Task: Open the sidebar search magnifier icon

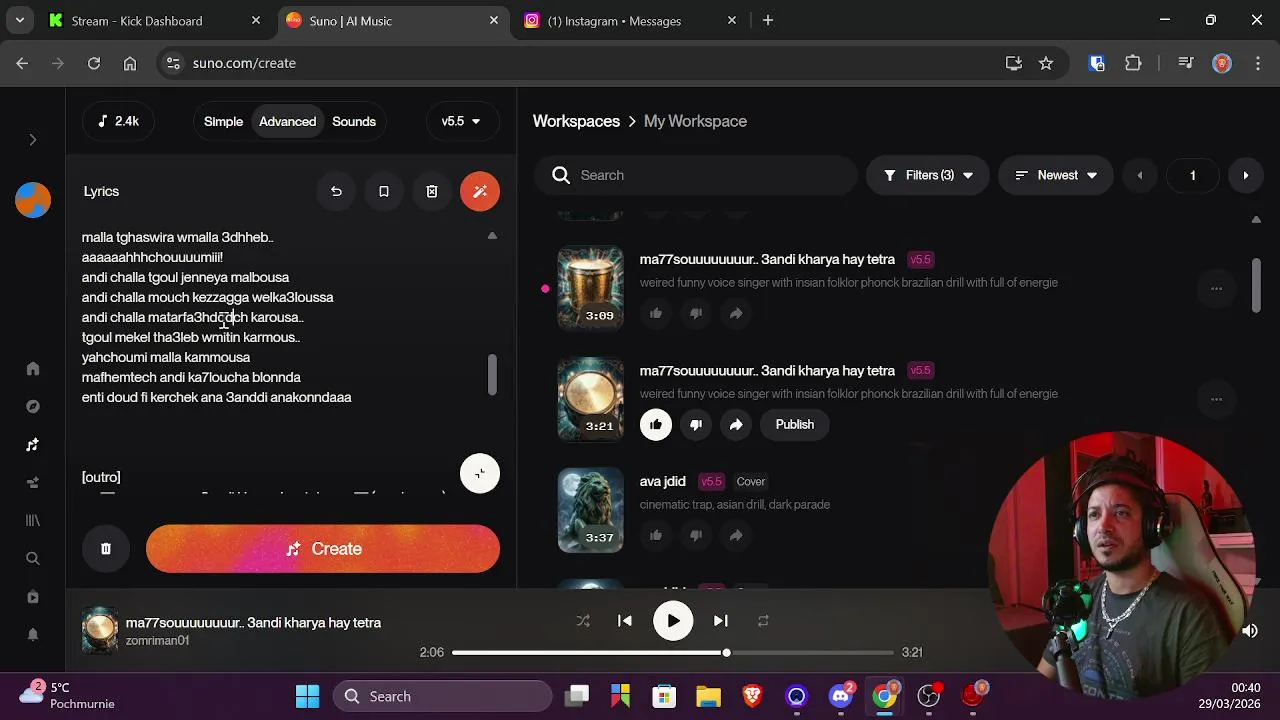Action: click(33, 559)
